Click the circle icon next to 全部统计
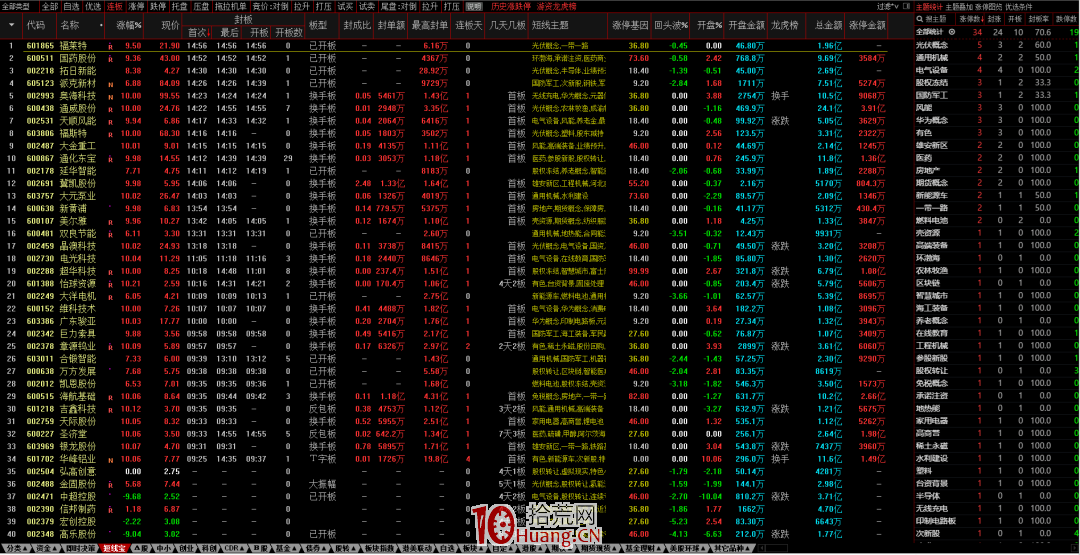 (951, 32)
